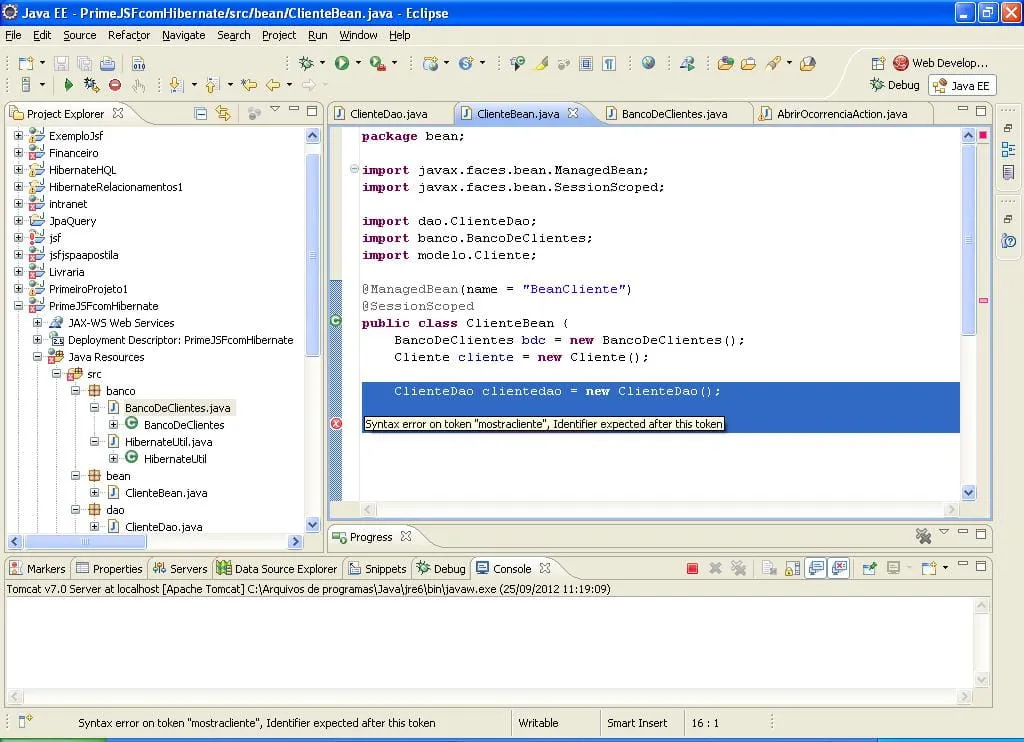Image resolution: width=1024 pixels, height=742 pixels.
Task: Open the Run button dropdown arrow
Action: (357, 63)
